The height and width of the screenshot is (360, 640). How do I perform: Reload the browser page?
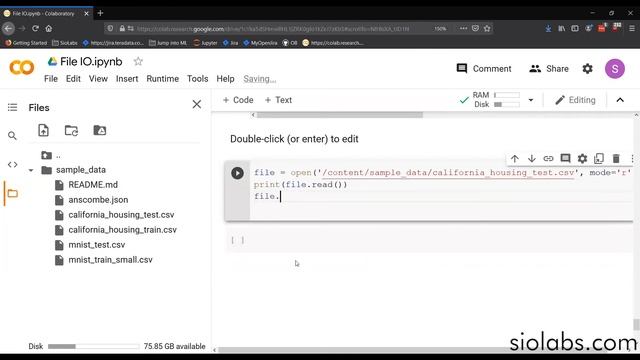click(x=36, y=29)
